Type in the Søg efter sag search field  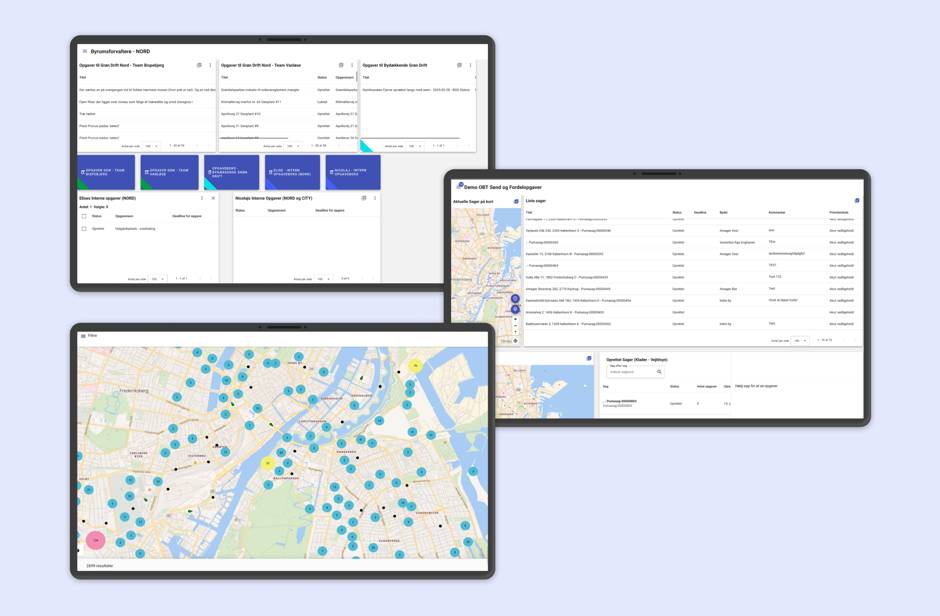click(x=630, y=372)
